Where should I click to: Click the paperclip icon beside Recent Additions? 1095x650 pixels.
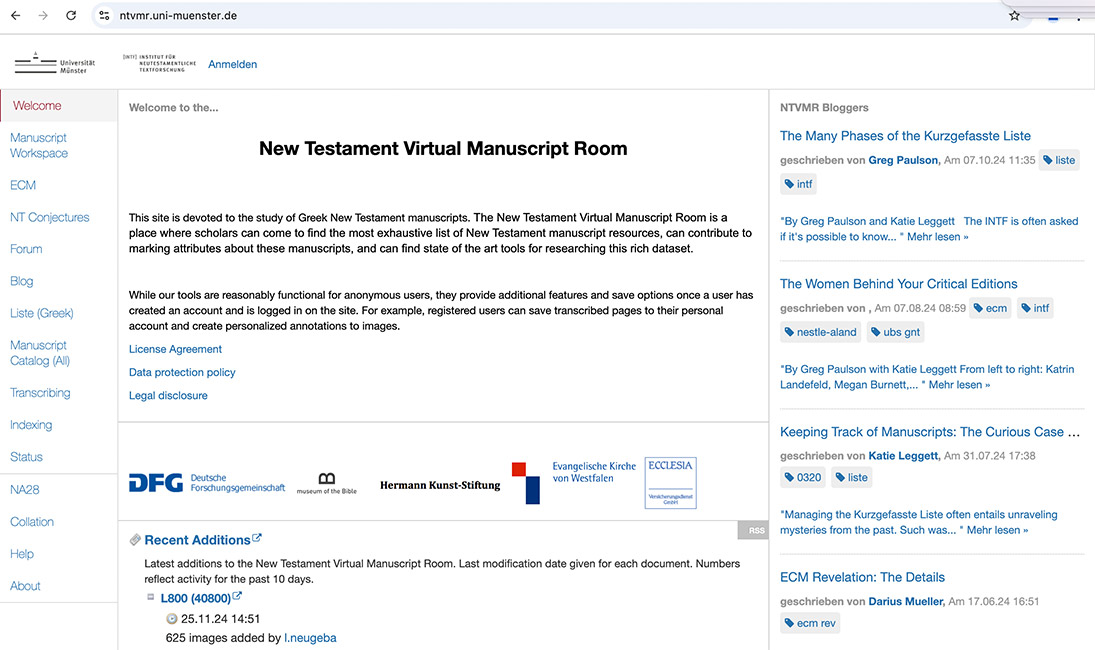coord(135,539)
